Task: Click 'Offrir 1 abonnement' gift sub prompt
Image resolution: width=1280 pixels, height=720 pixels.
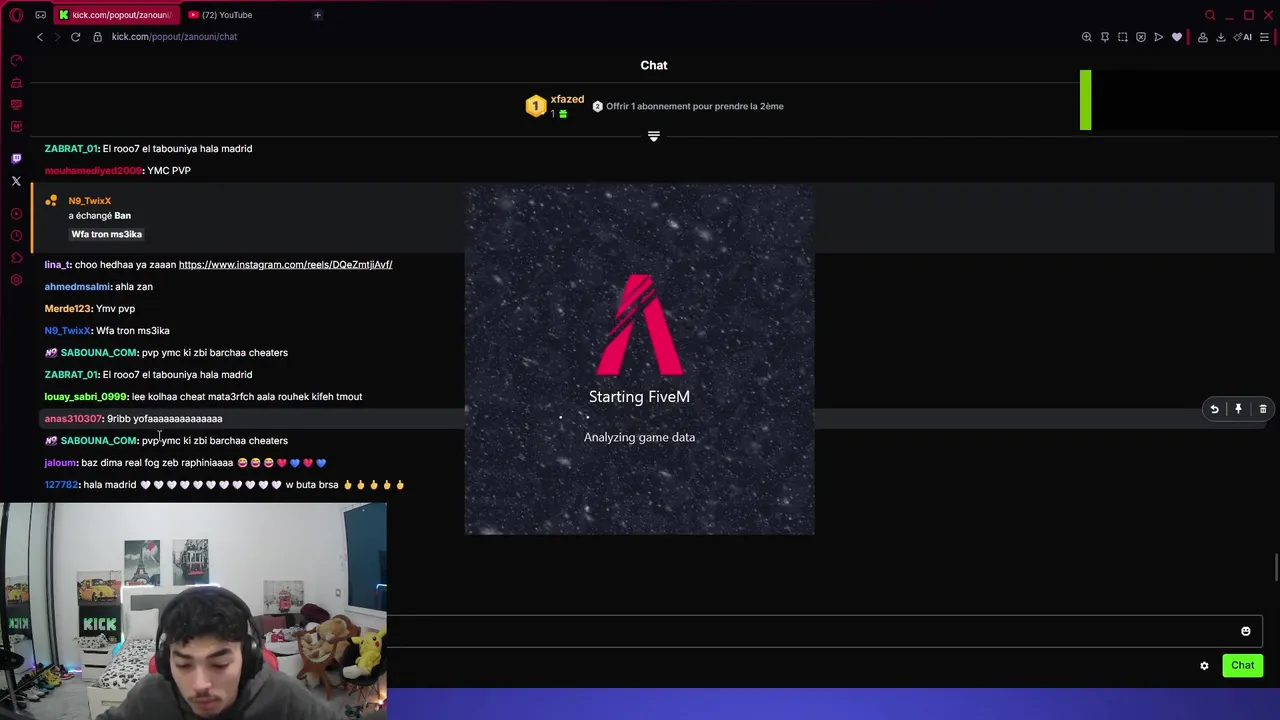Action: coord(687,106)
